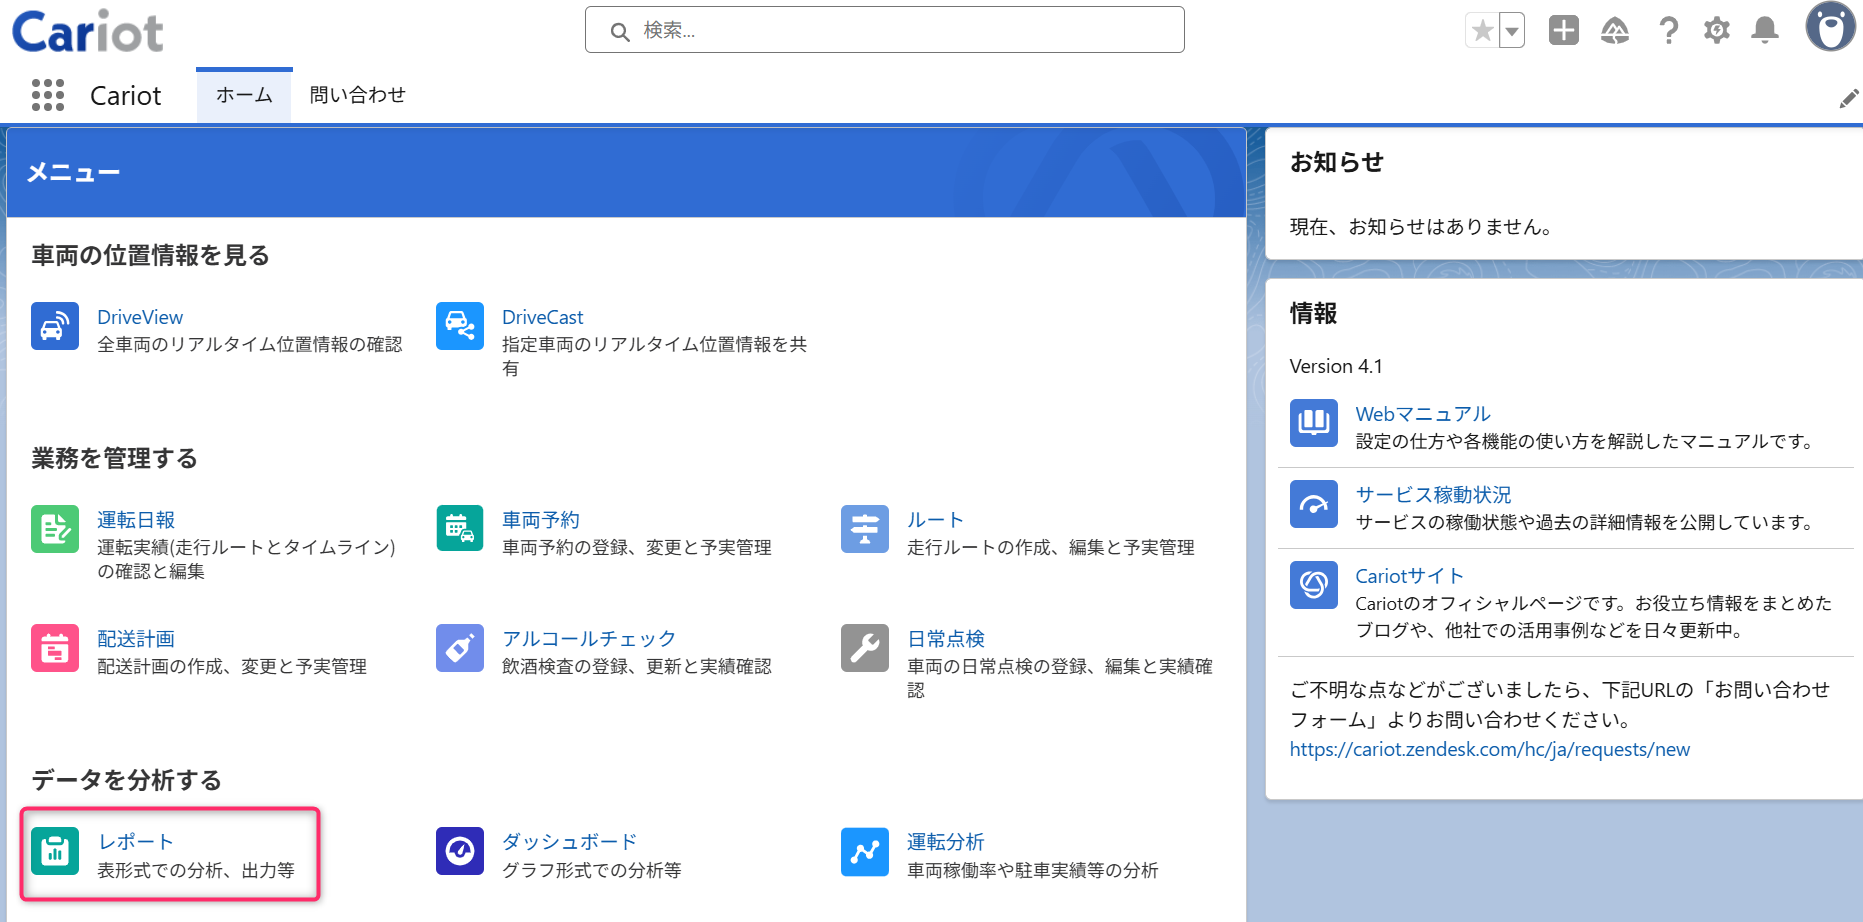This screenshot has height=922, width=1863.
Task: Click the 'データを分析する' section heading
Action: (x=126, y=780)
